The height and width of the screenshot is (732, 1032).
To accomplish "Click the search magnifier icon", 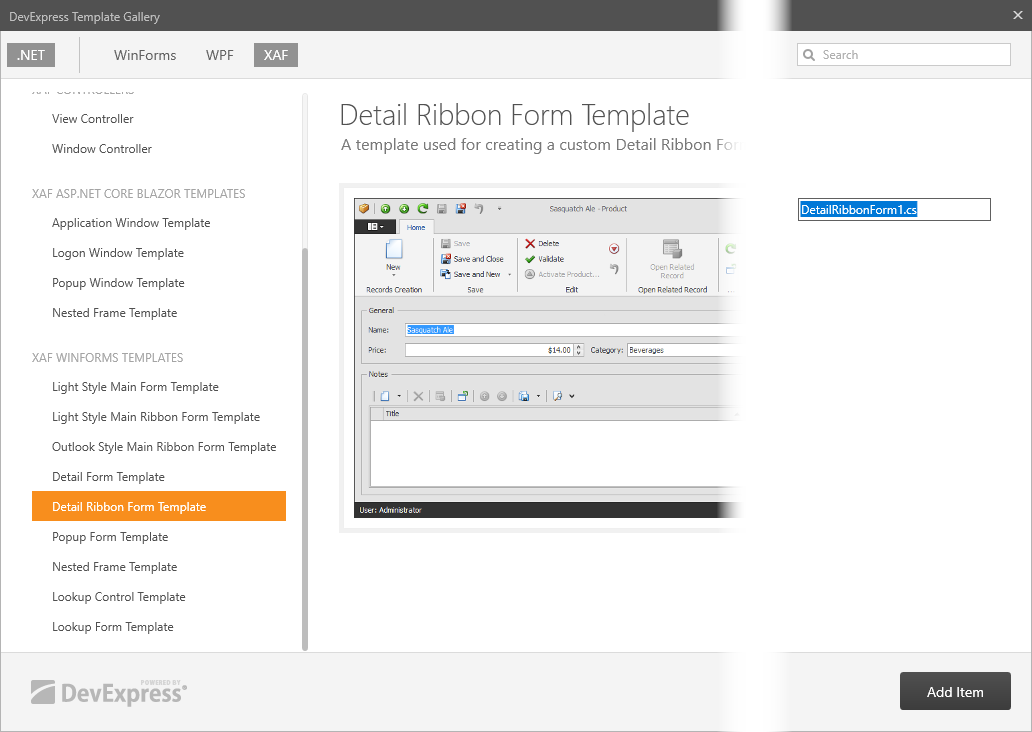I will [x=810, y=55].
